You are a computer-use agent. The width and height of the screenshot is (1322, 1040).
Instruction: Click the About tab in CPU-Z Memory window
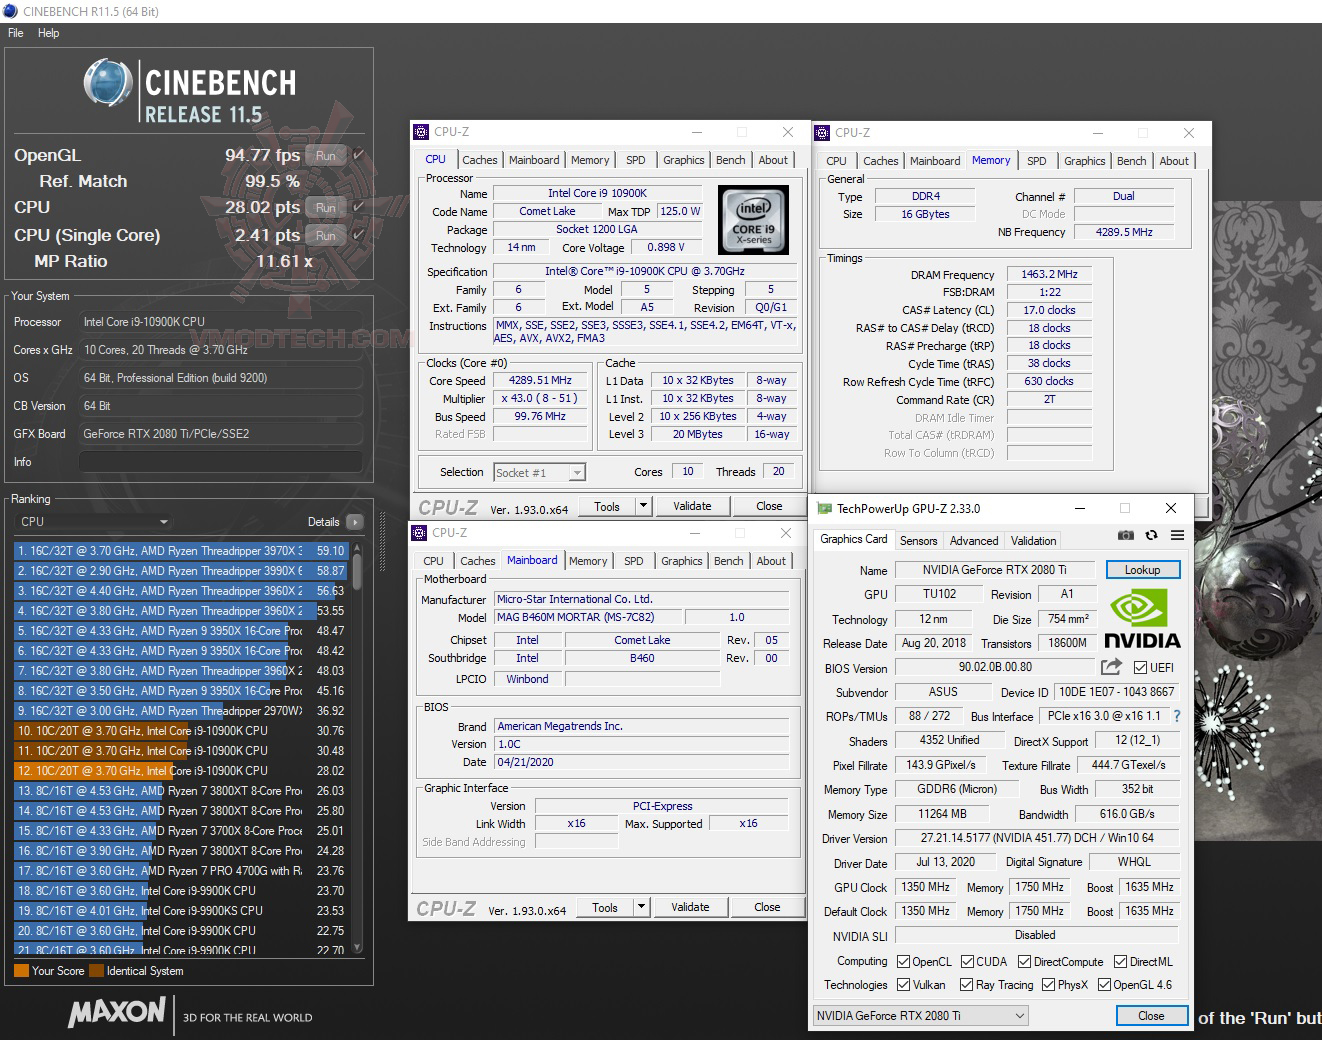click(x=1174, y=161)
